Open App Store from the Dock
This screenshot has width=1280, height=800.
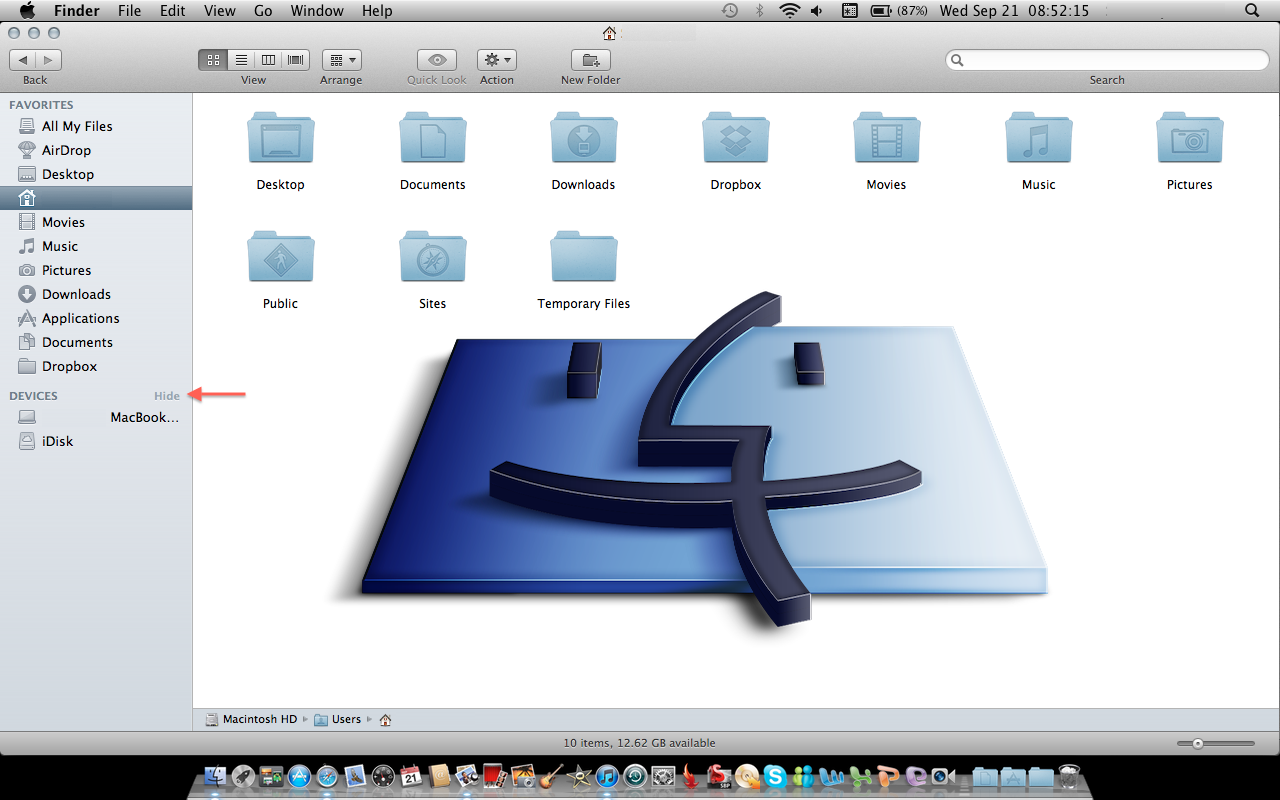point(299,776)
